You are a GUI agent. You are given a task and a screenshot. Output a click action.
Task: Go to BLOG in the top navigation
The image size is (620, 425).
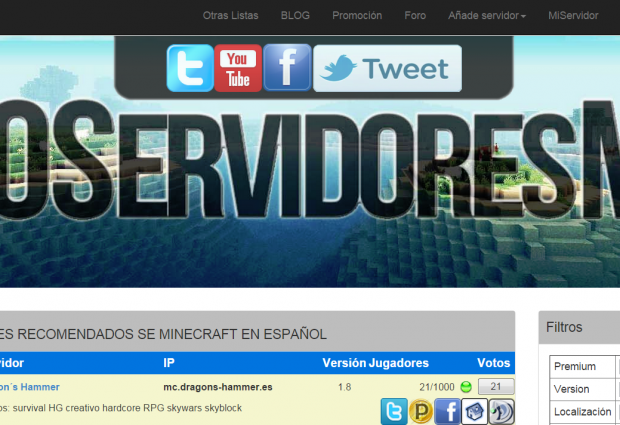(295, 15)
